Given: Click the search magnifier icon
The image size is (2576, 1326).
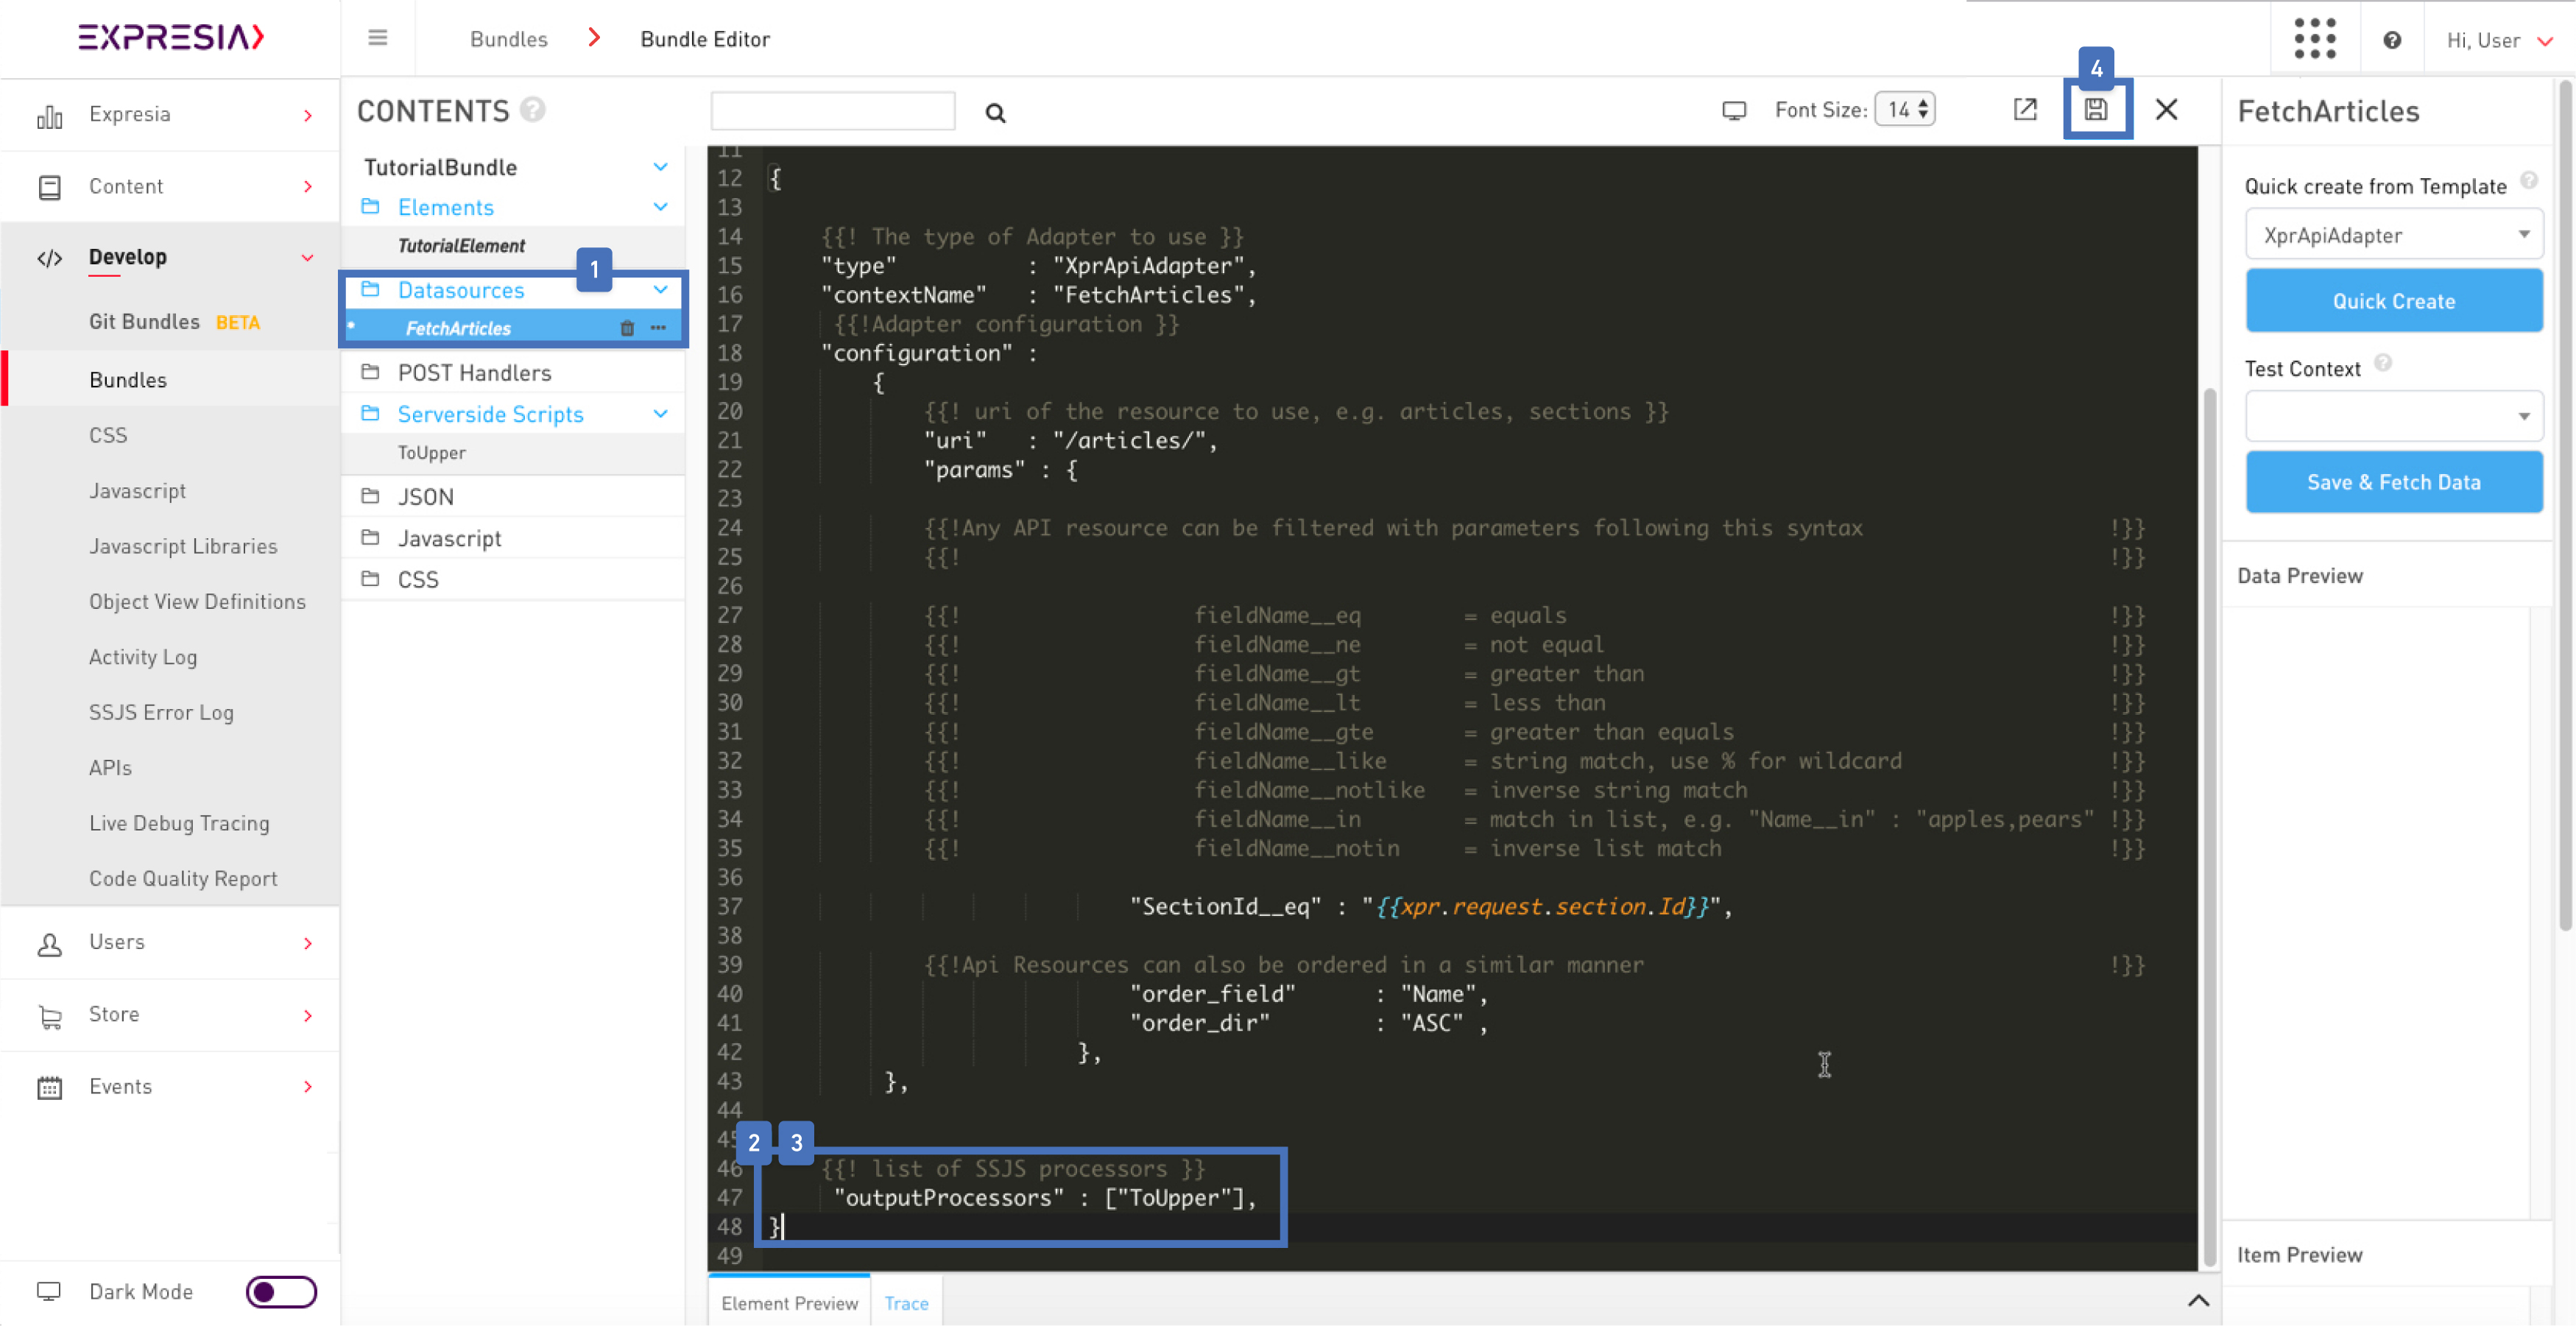Looking at the screenshot, I should pyautogui.click(x=994, y=113).
